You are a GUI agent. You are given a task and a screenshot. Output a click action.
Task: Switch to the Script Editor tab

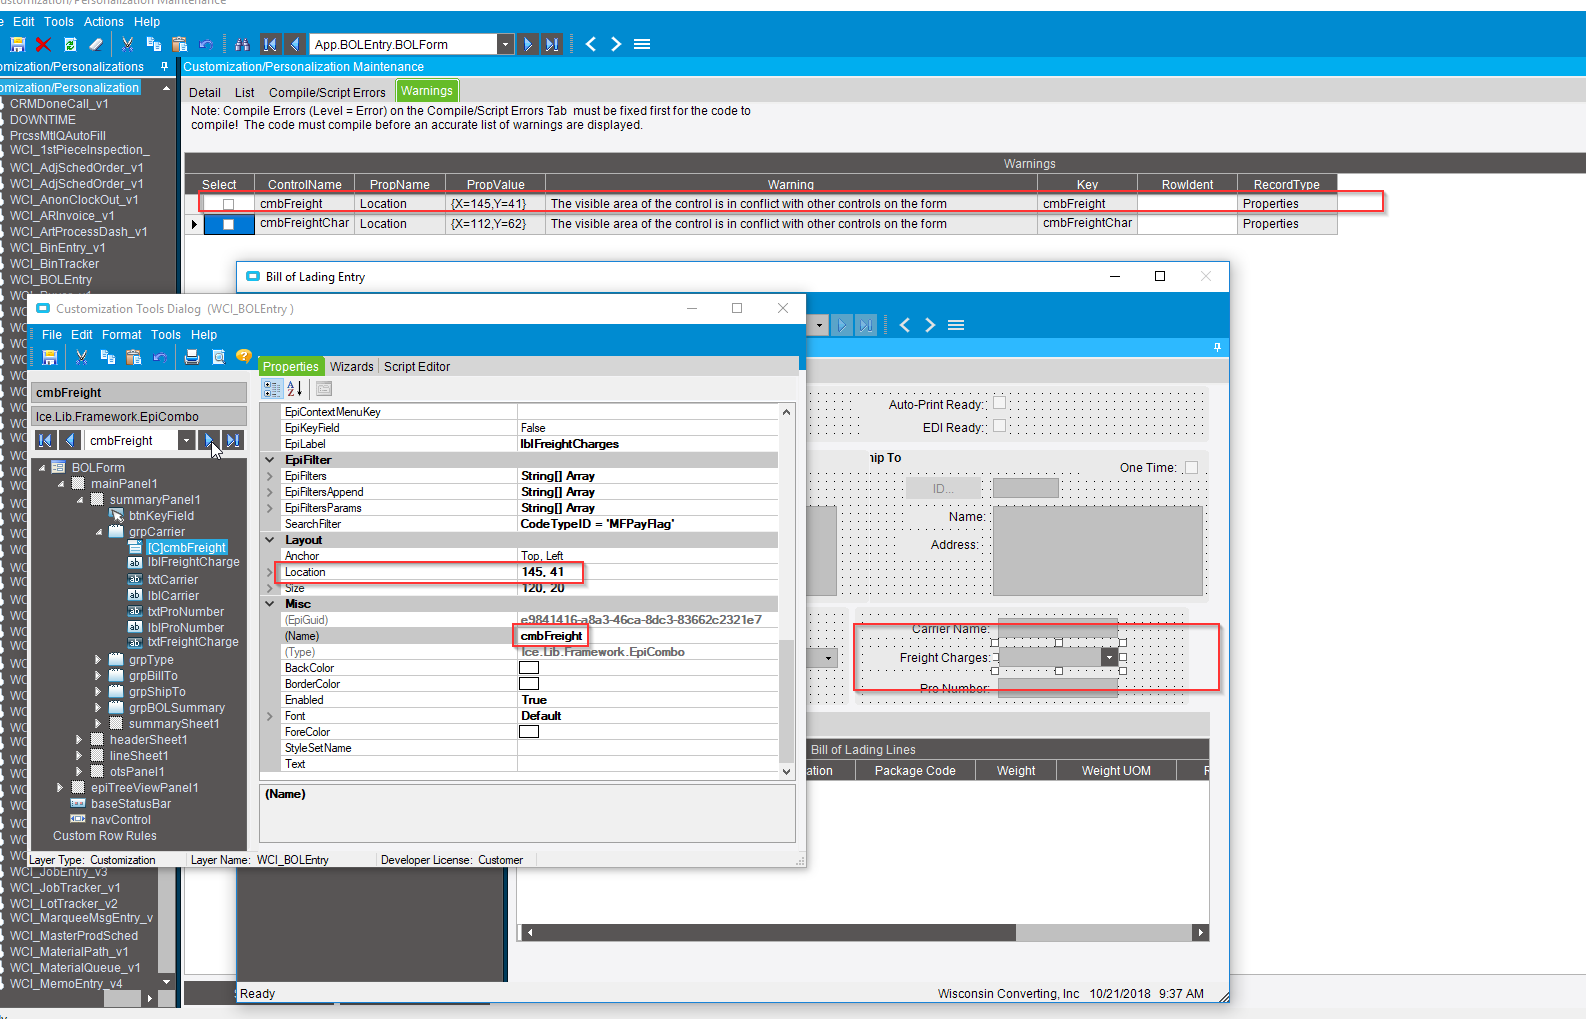click(417, 367)
